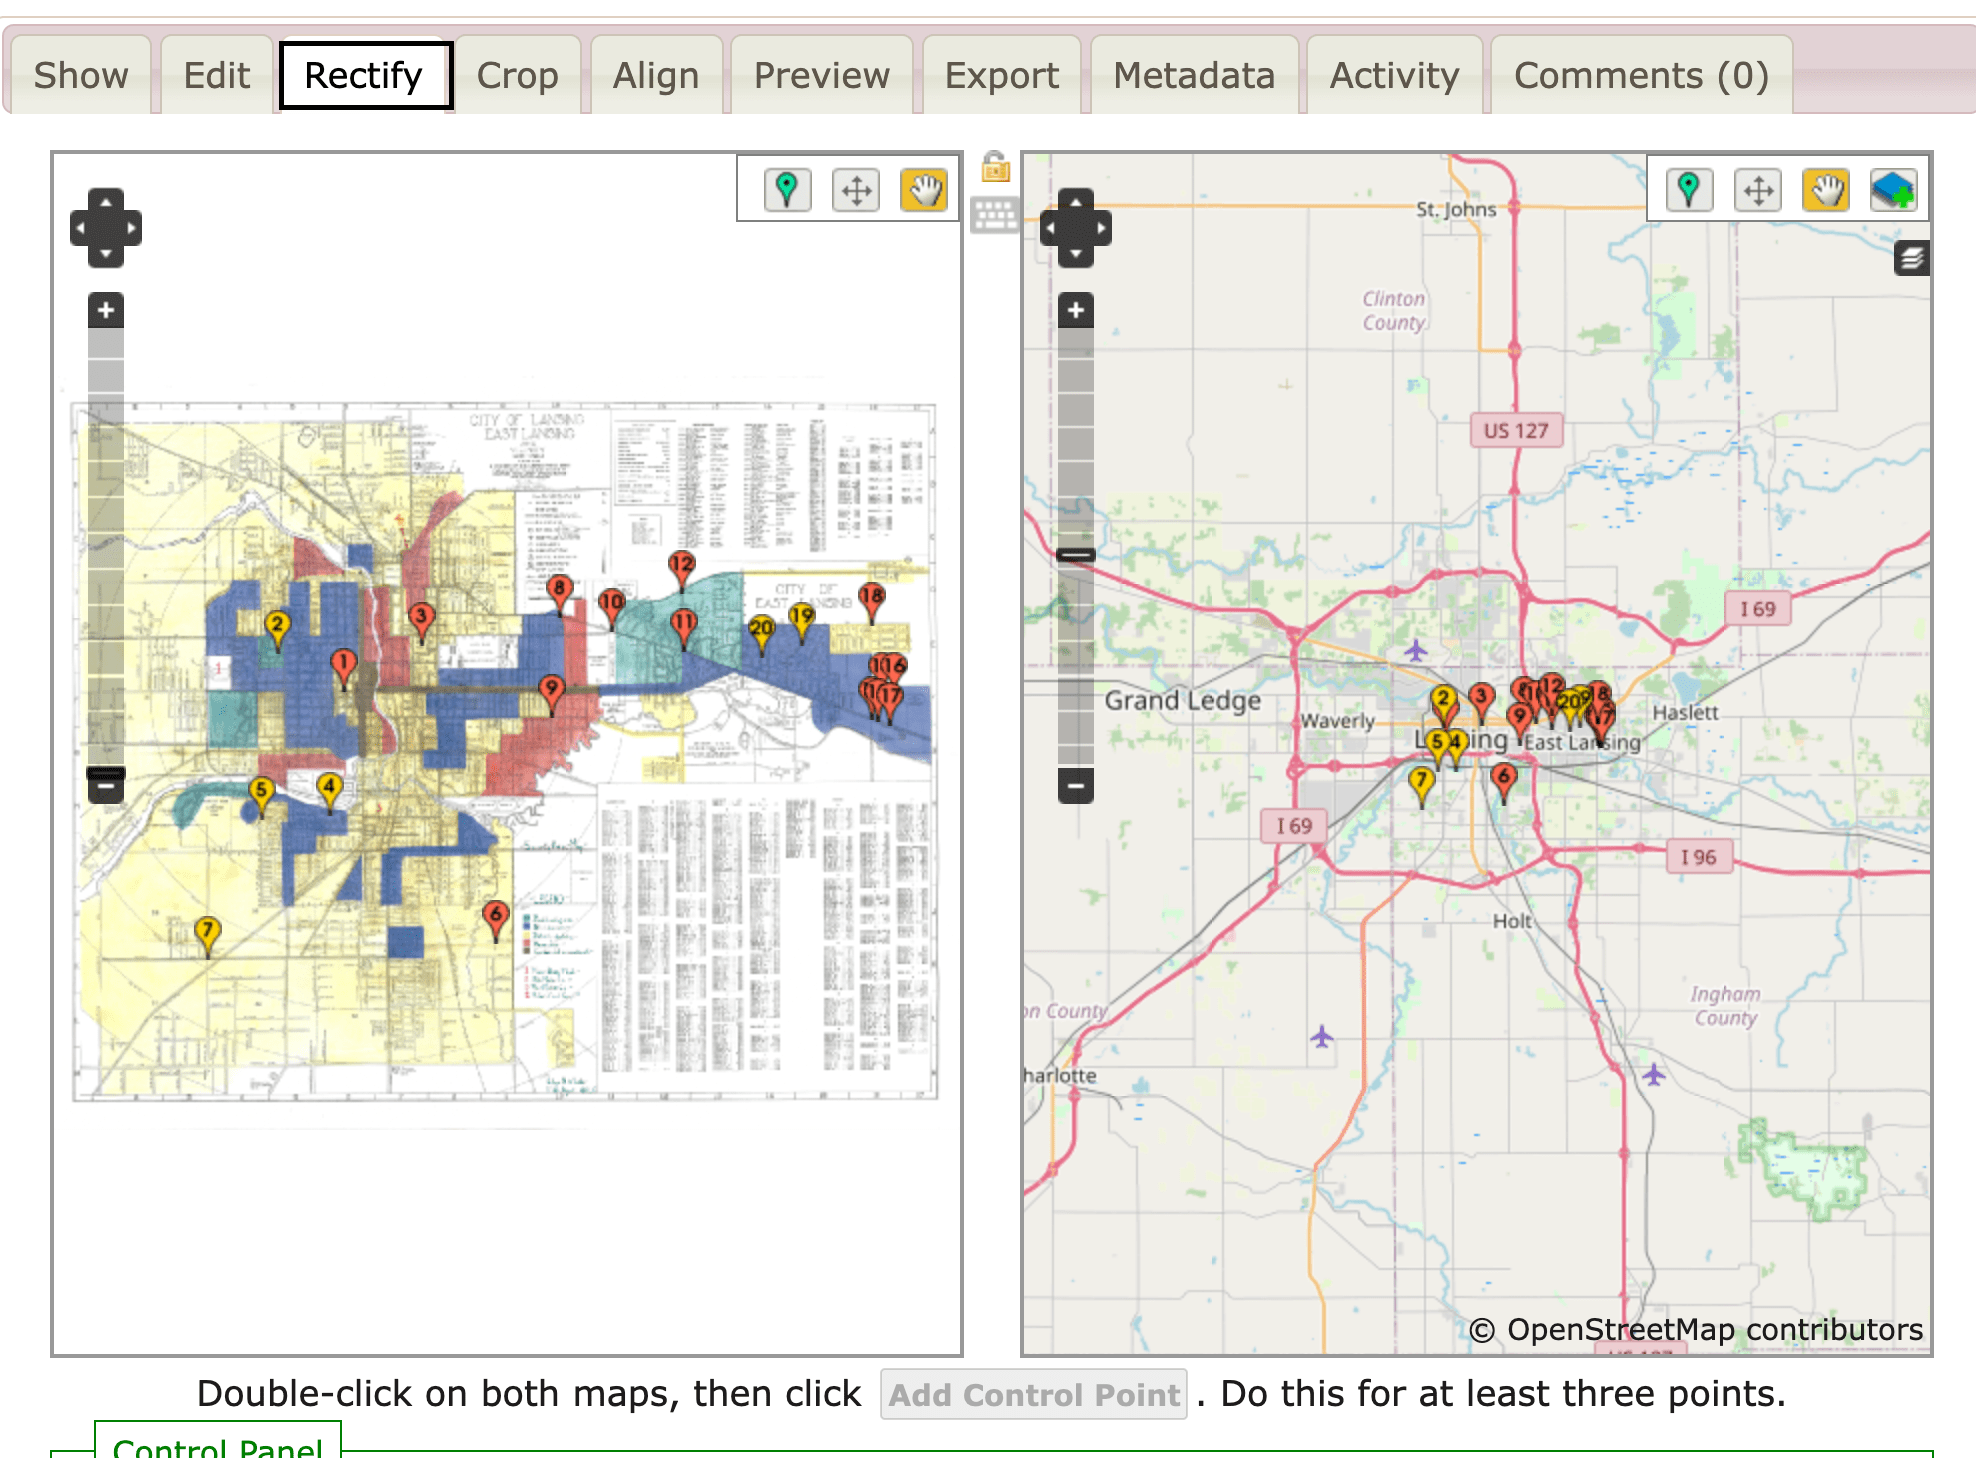Open keyboard shortcuts icon between maps
The width and height of the screenshot is (1976, 1458).
click(995, 214)
